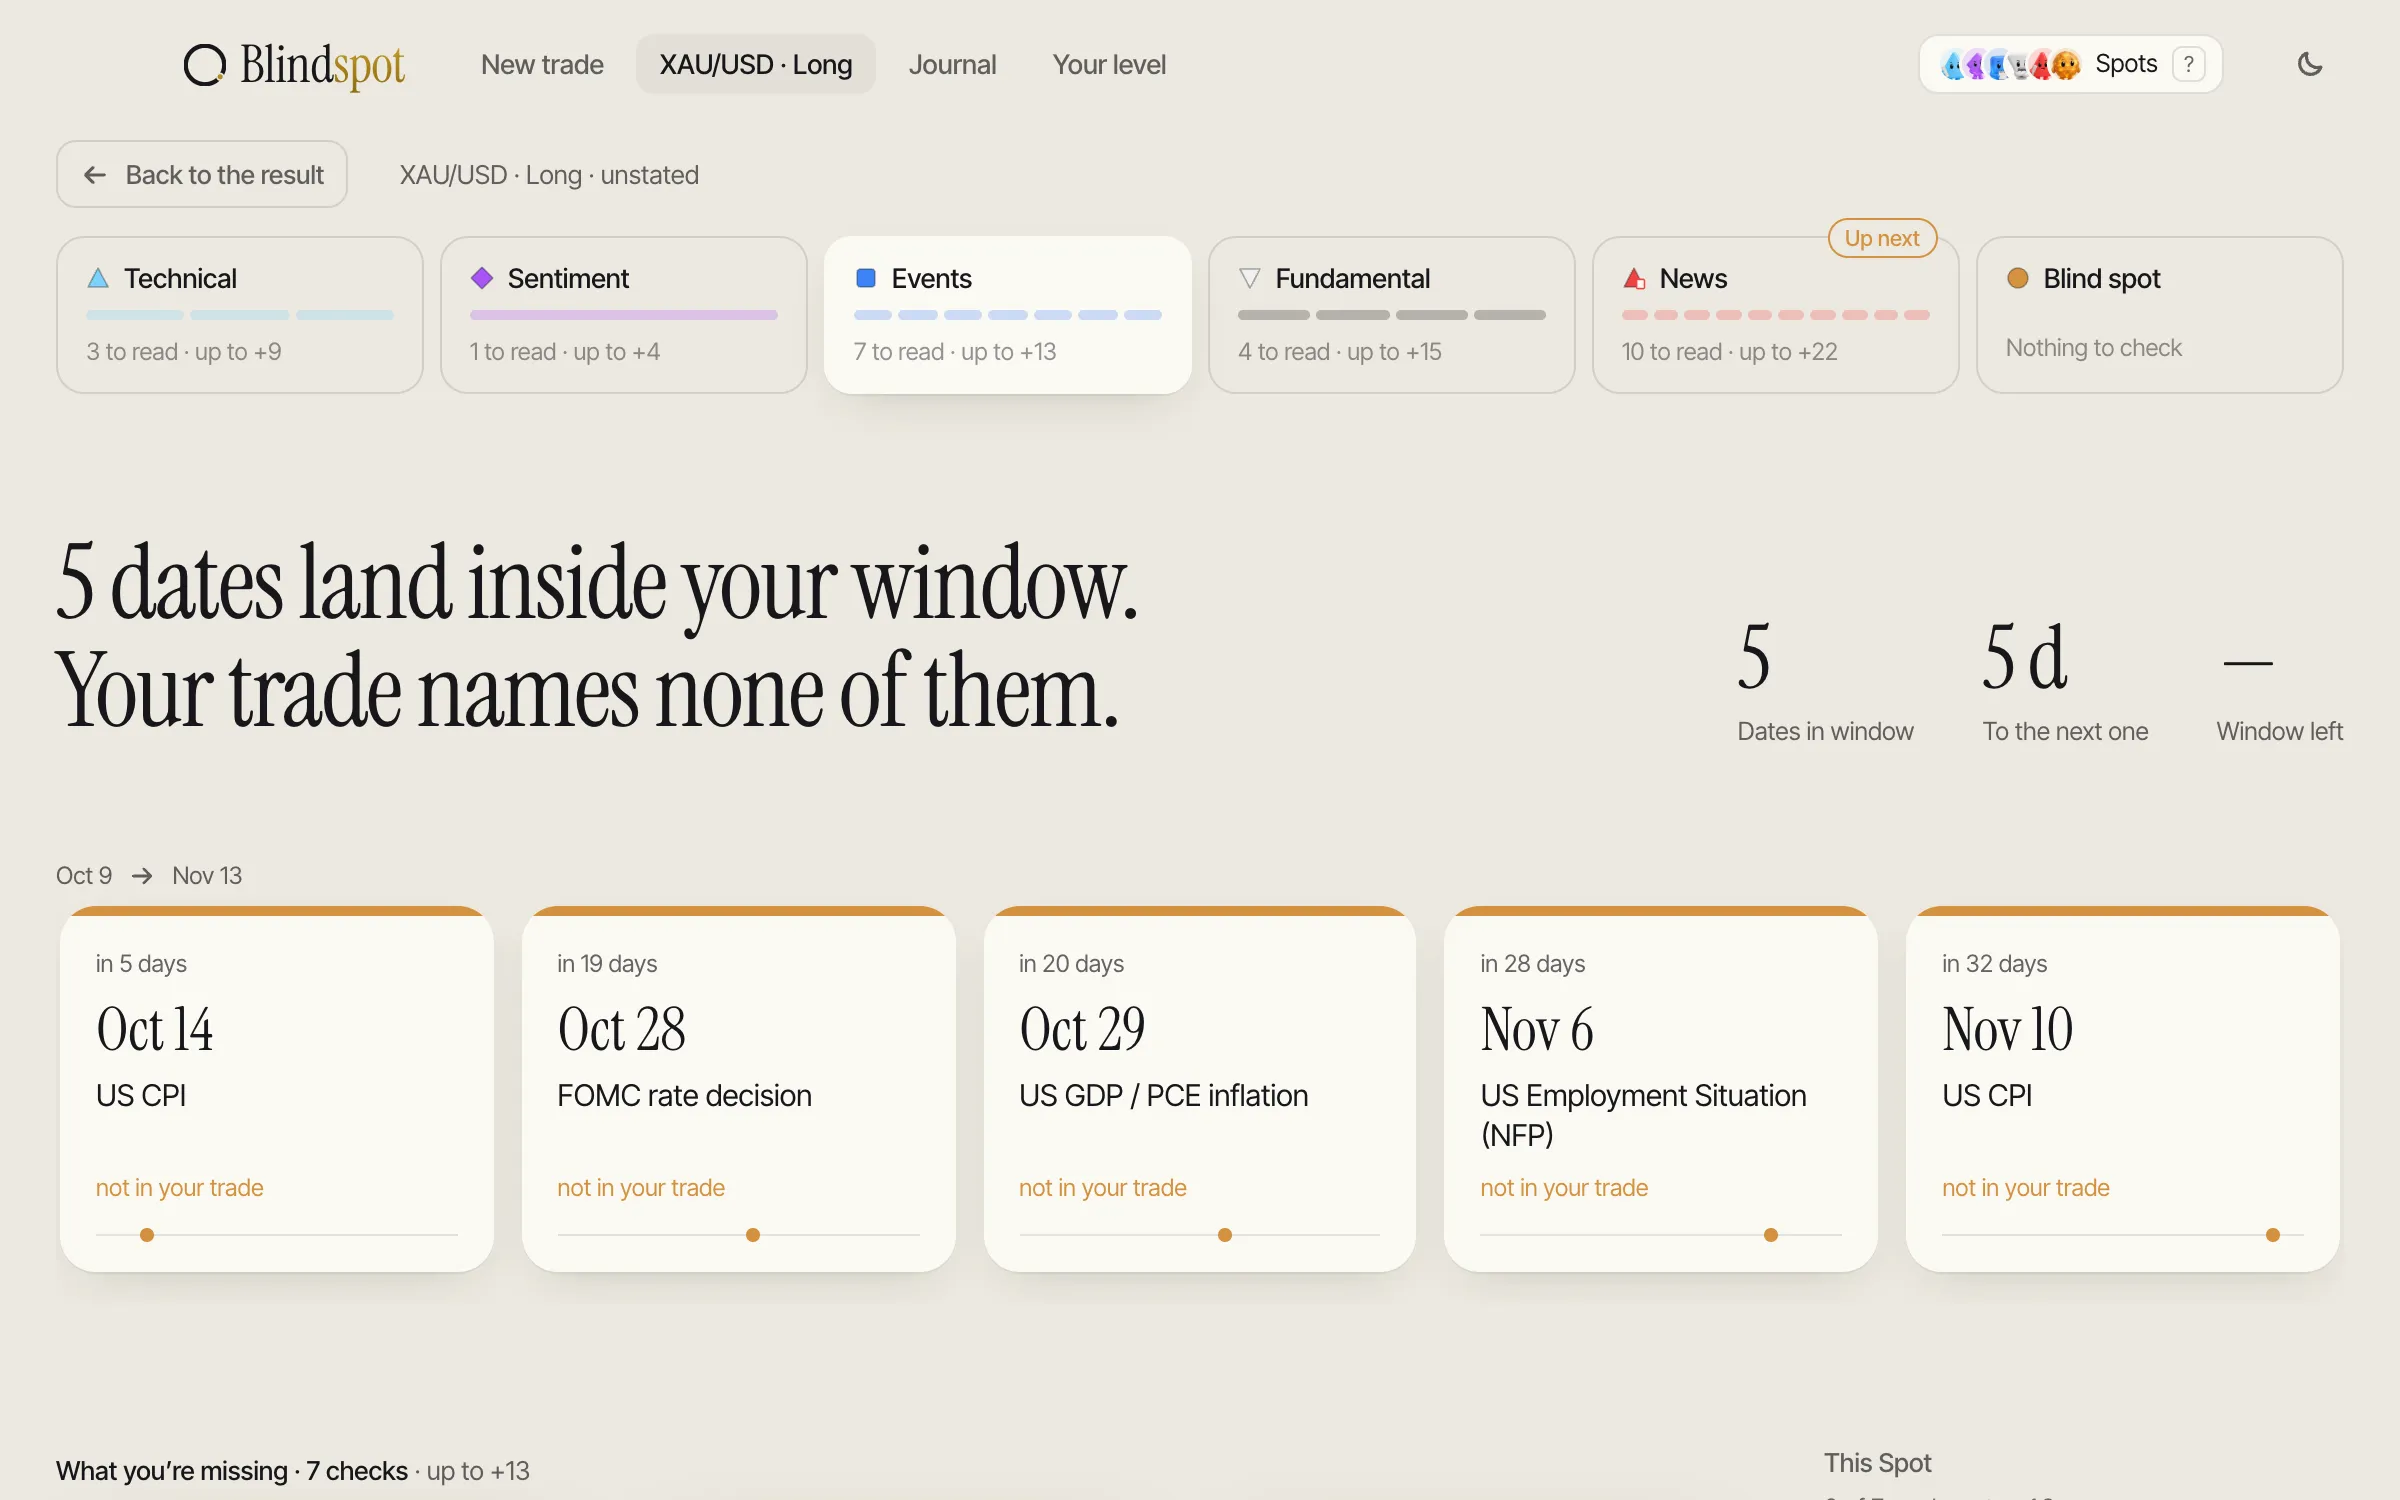This screenshot has height=1500, width=2400.
Task: Go to Your level page
Action: 1109,64
